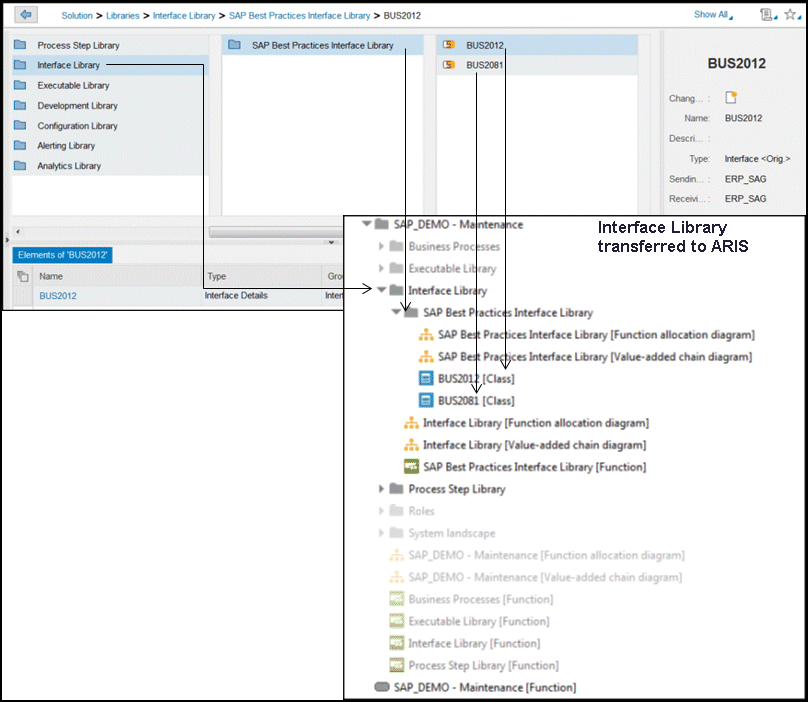Image resolution: width=808 pixels, height=702 pixels.
Task: Select SAP Best Practices Interface Library column folder
Action: tap(323, 45)
